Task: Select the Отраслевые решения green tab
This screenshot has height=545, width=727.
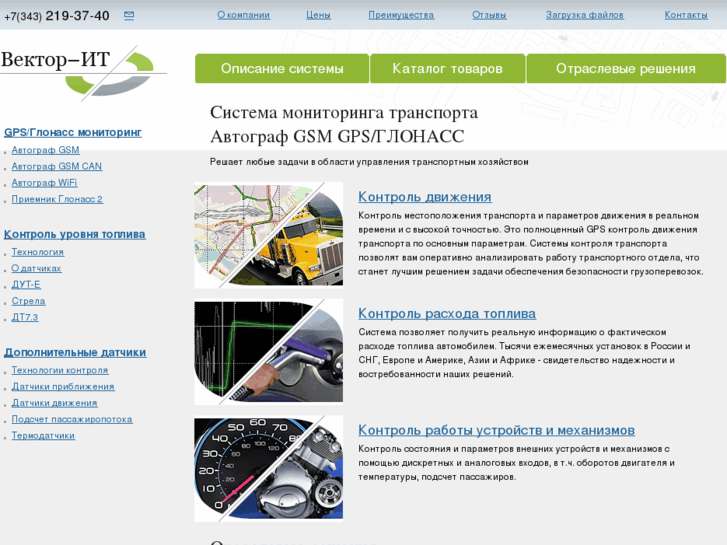Action: coord(626,69)
